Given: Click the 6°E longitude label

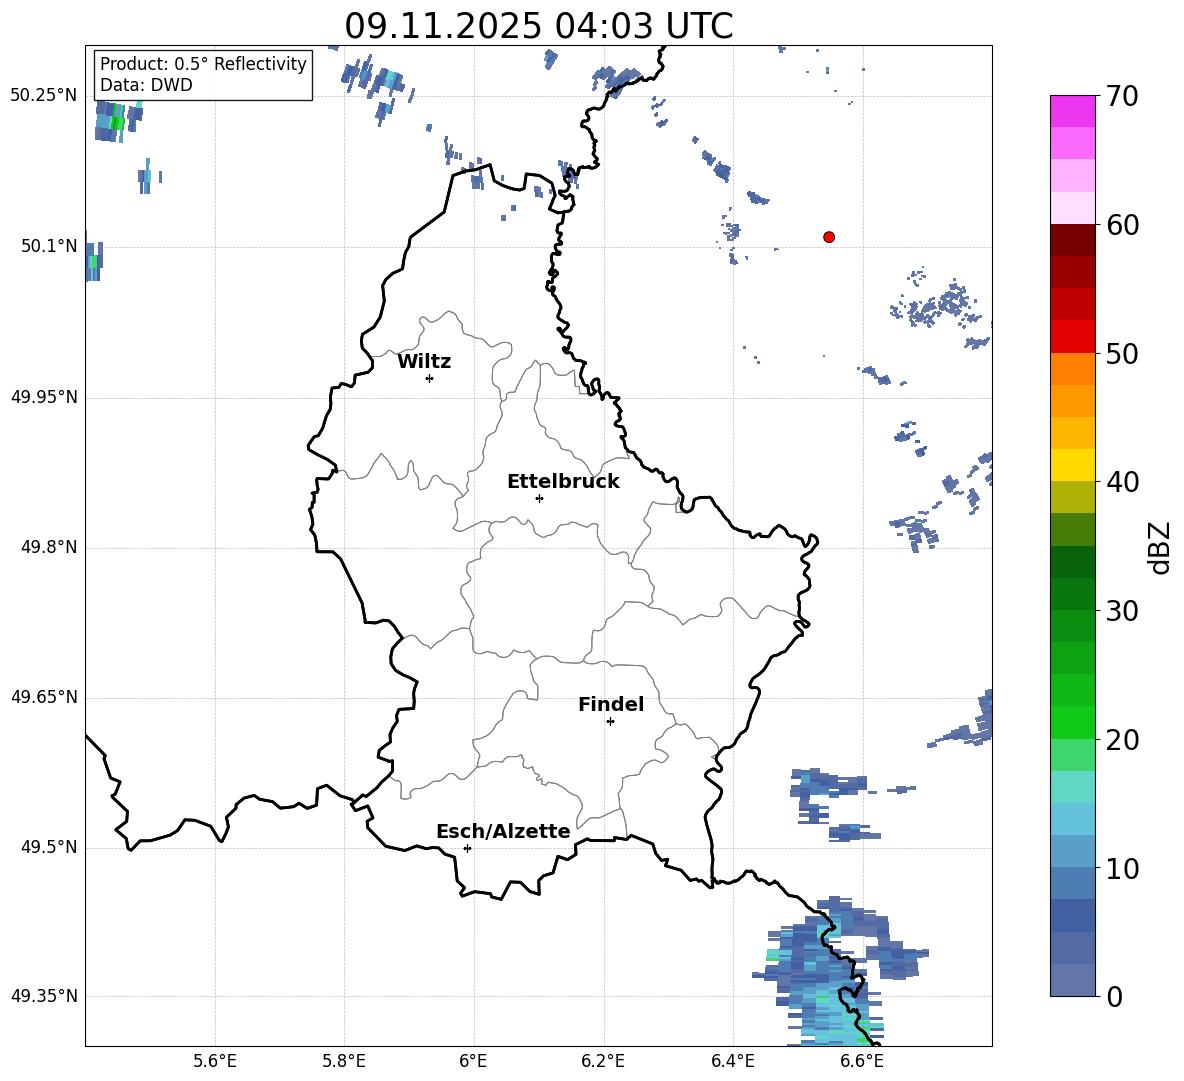Looking at the screenshot, I should pyautogui.click(x=473, y=1061).
